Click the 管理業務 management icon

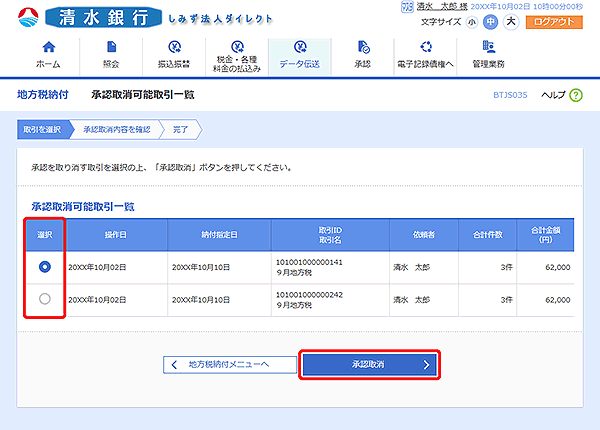click(489, 47)
